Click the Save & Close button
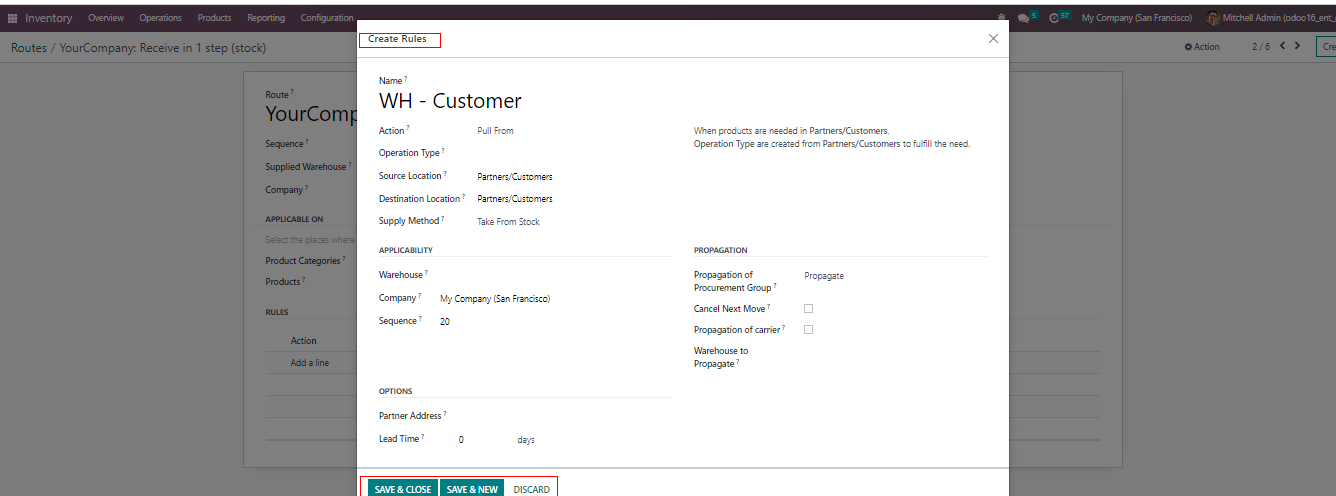The height and width of the screenshot is (496, 1336). point(402,489)
